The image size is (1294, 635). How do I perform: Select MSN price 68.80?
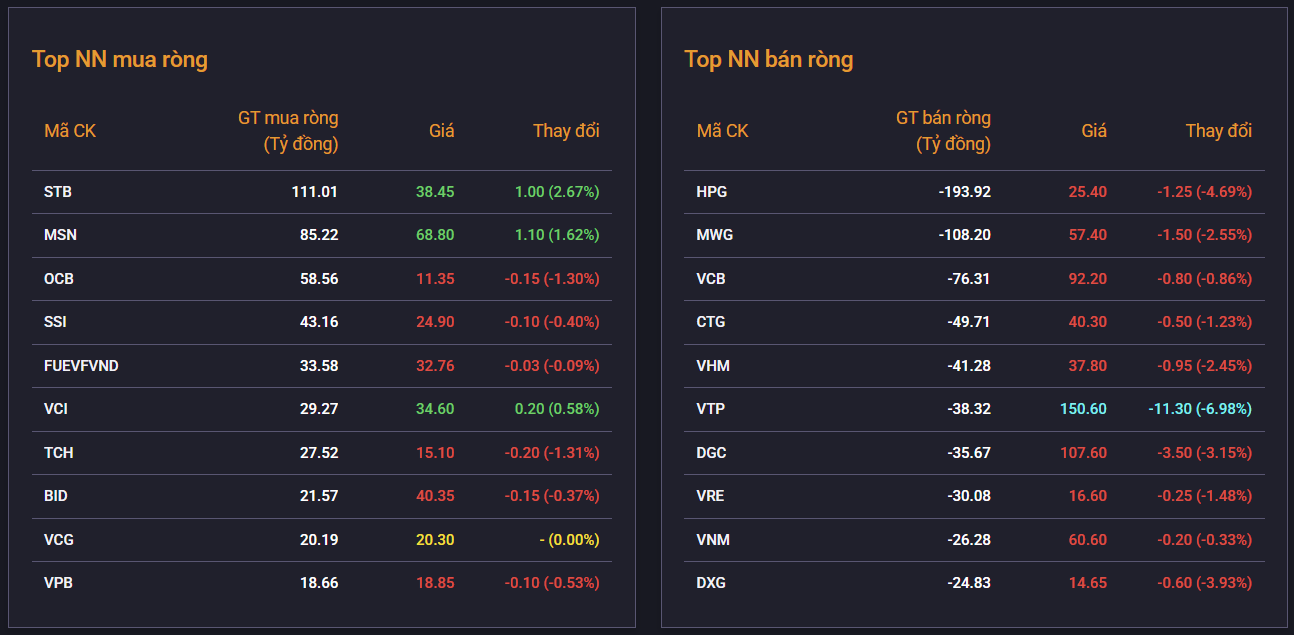(435, 235)
